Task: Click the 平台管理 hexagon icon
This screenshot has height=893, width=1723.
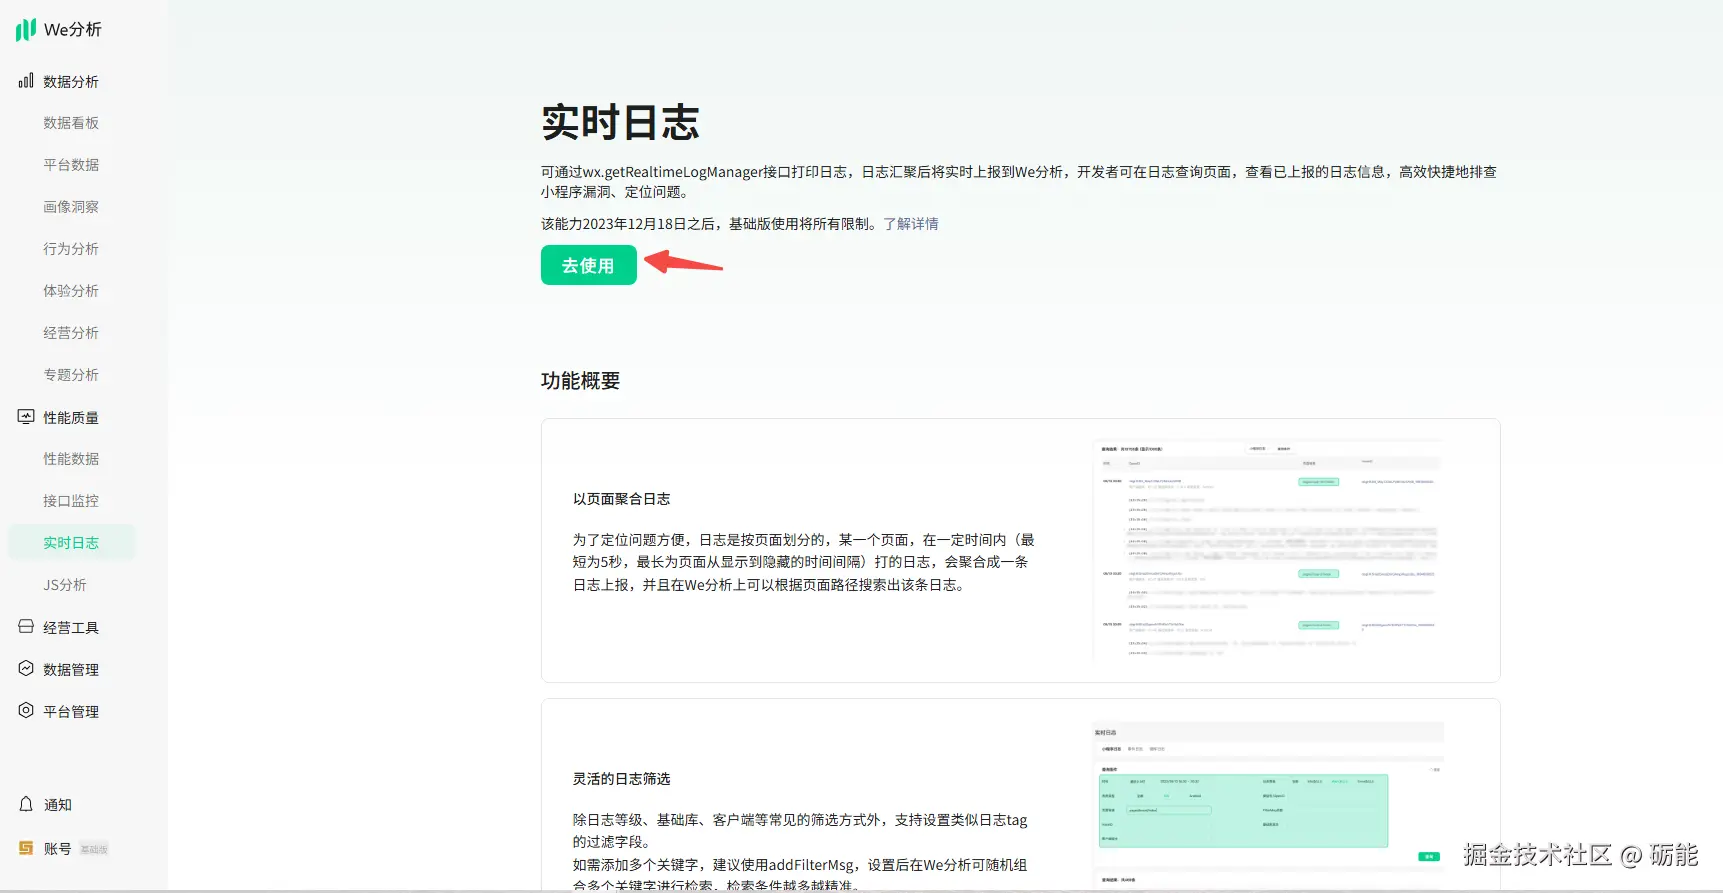Action: [26, 711]
